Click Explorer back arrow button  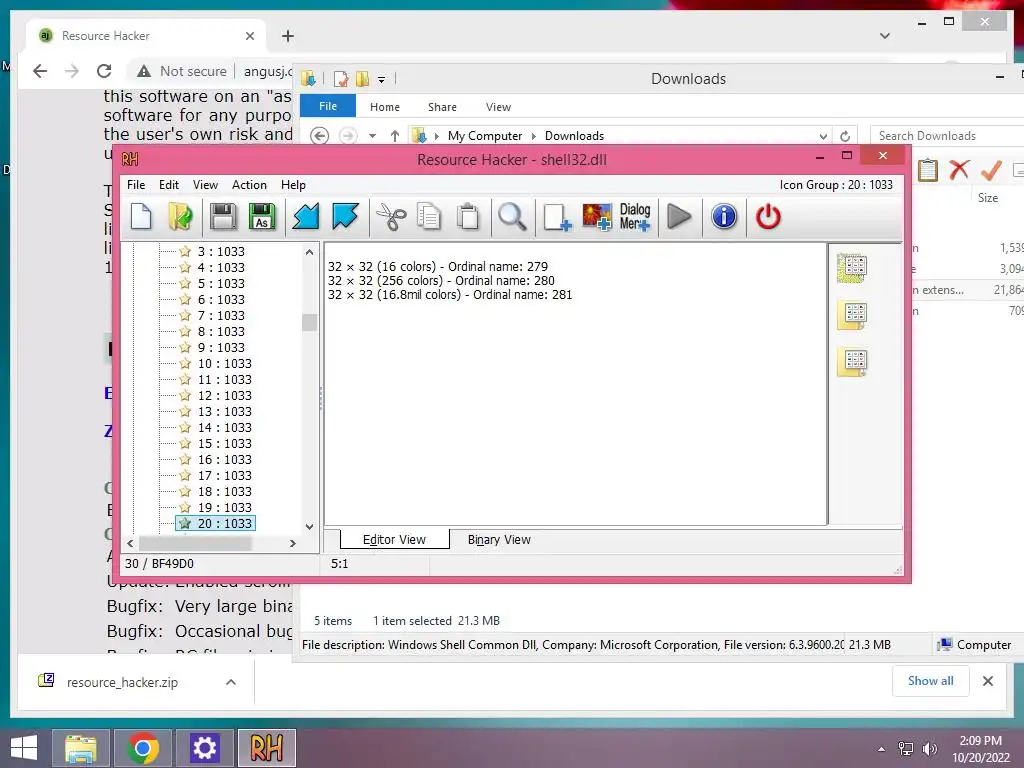coord(319,136)
